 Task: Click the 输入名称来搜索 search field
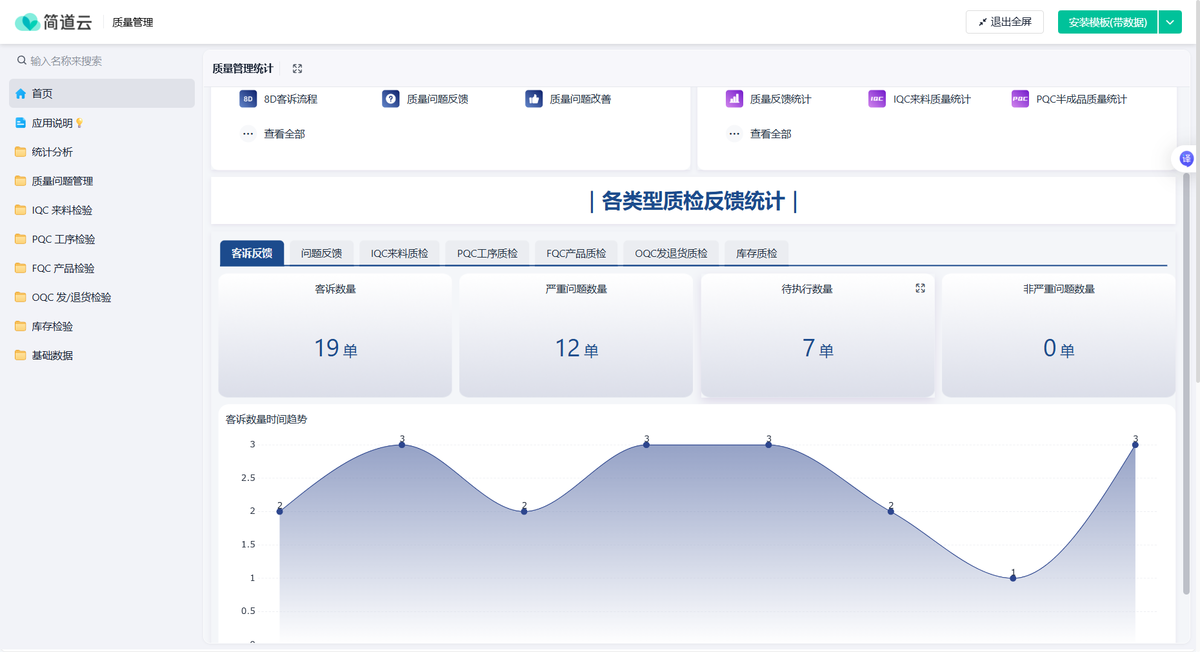102,61
